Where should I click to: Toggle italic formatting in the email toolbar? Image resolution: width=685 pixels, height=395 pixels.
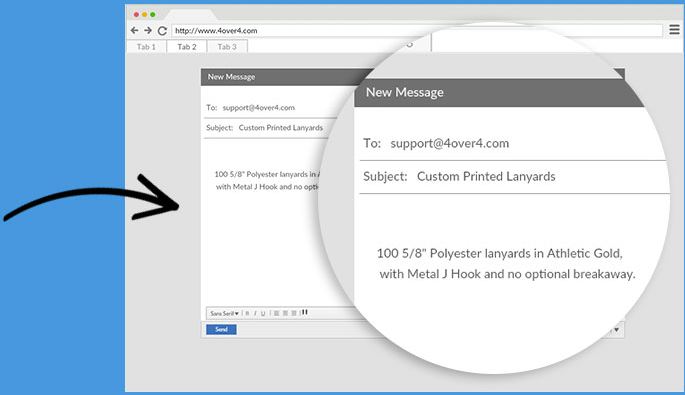pos(255,313)
